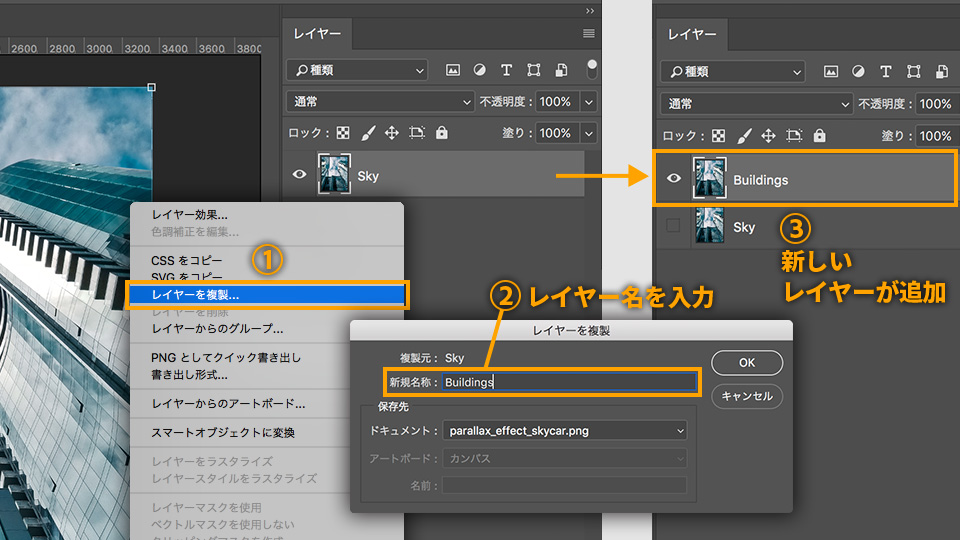This screenshot has height=540, width=960.
Task: Click type layer filter icon in left panel
Action: [x=506, y=70]
